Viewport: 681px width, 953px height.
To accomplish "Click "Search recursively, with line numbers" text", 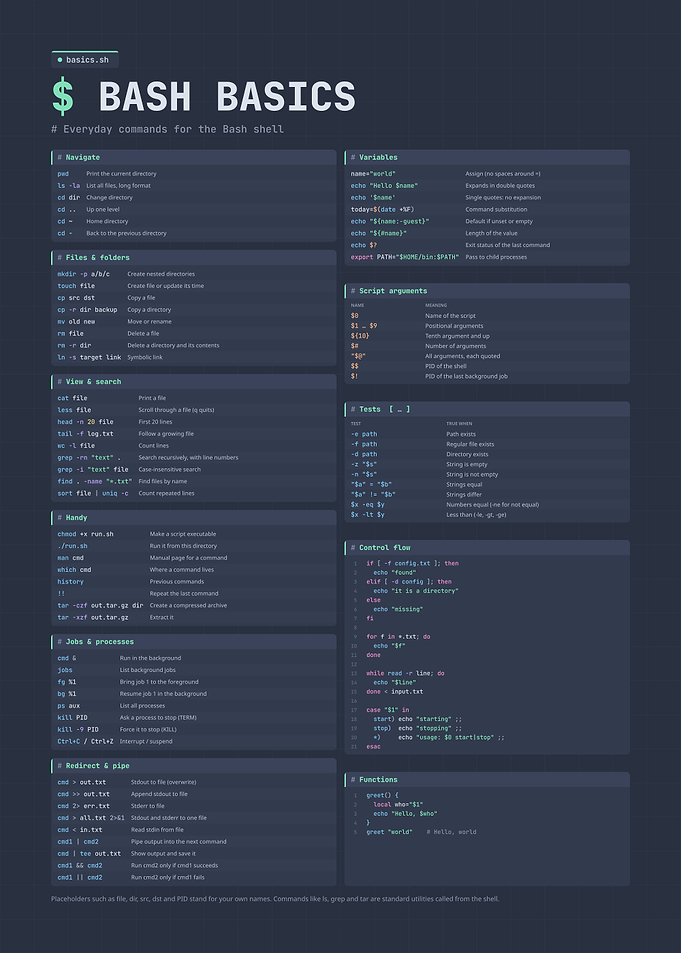I will coord(188,458).
